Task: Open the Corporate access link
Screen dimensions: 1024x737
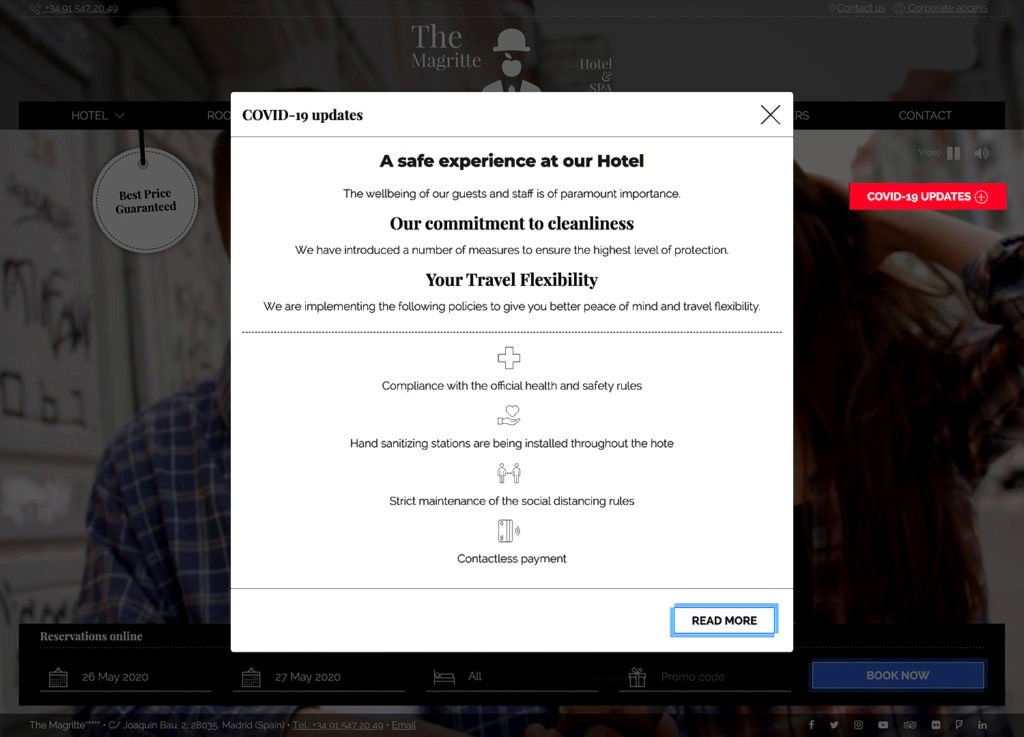Action: click(x=947, y=8)
